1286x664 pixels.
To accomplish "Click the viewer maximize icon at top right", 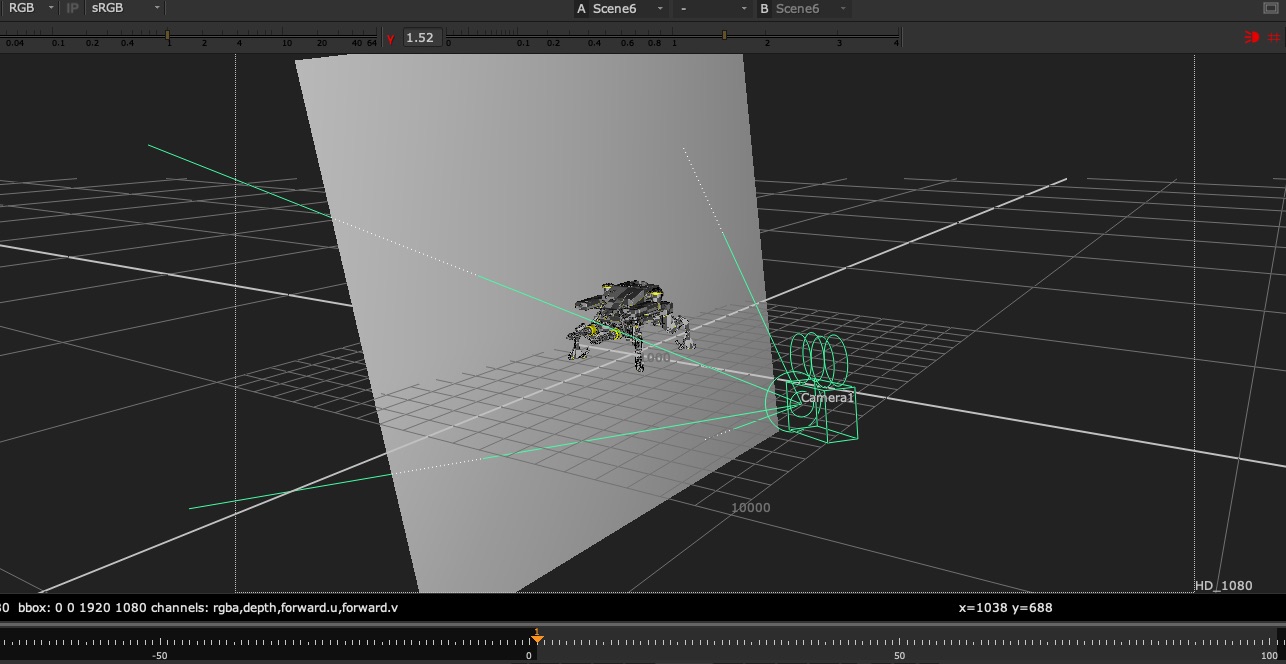I will pos(1272,8).
